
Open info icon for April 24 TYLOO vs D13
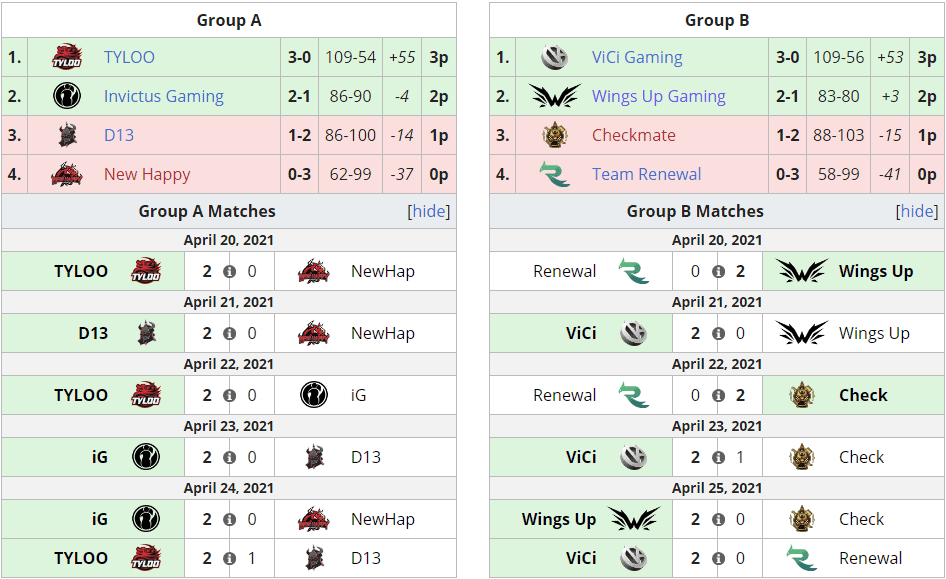coord(229,558)
